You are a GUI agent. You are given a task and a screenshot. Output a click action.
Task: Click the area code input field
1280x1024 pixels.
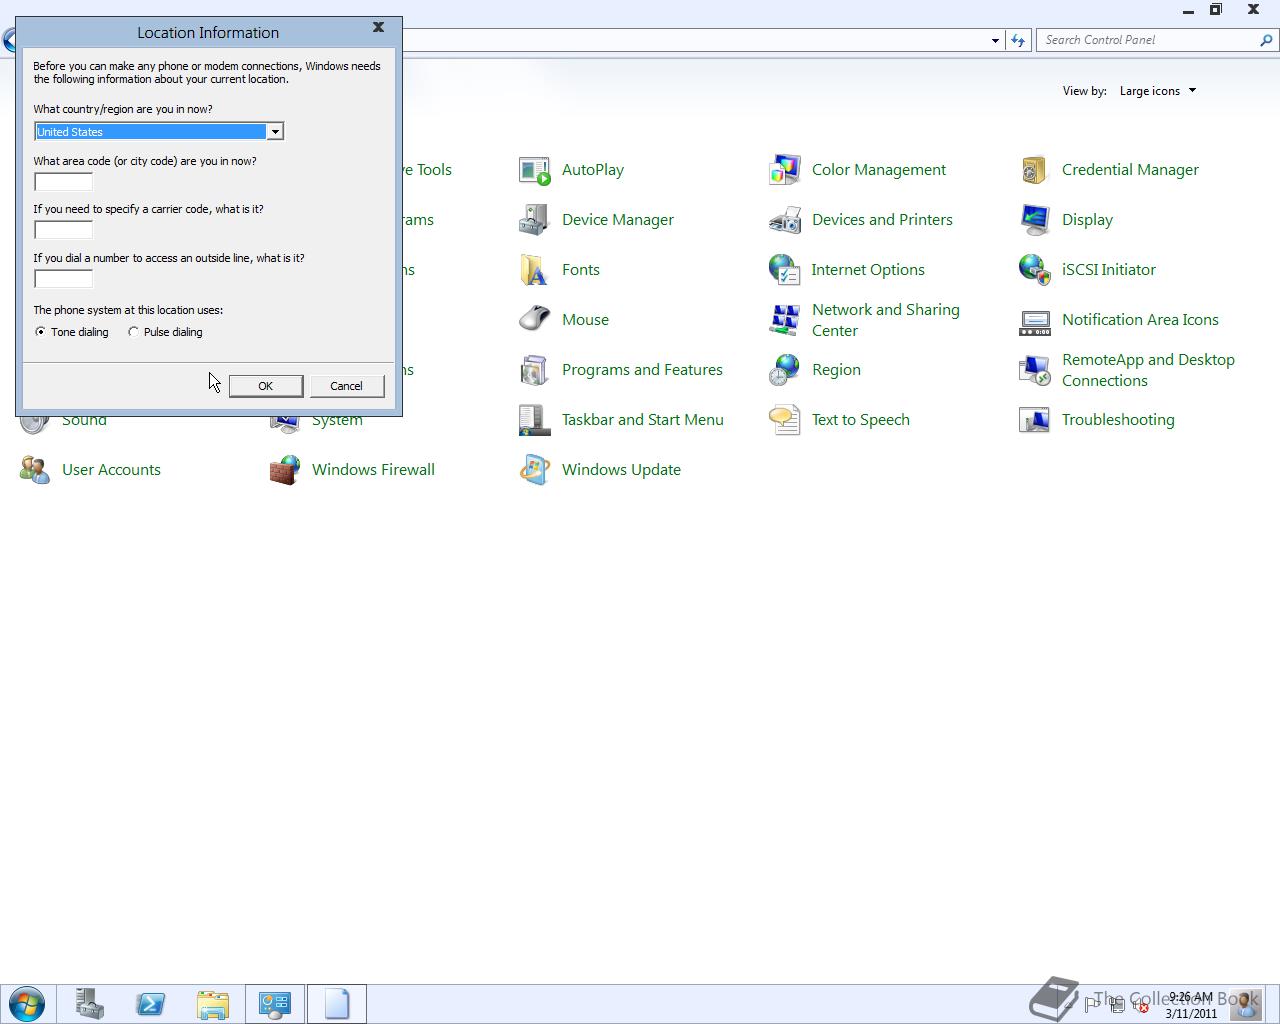[x=63, y=182]
